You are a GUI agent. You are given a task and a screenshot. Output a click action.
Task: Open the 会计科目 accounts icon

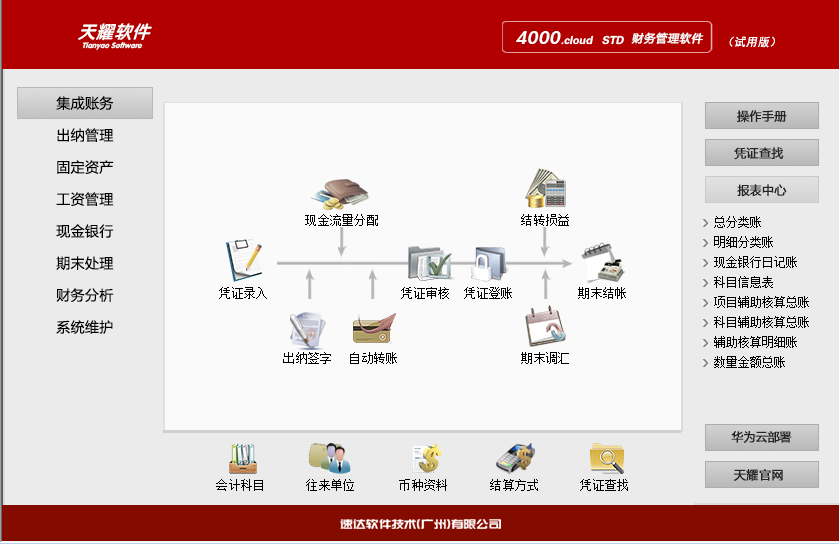pyautogui.click(x=242, y=458)
